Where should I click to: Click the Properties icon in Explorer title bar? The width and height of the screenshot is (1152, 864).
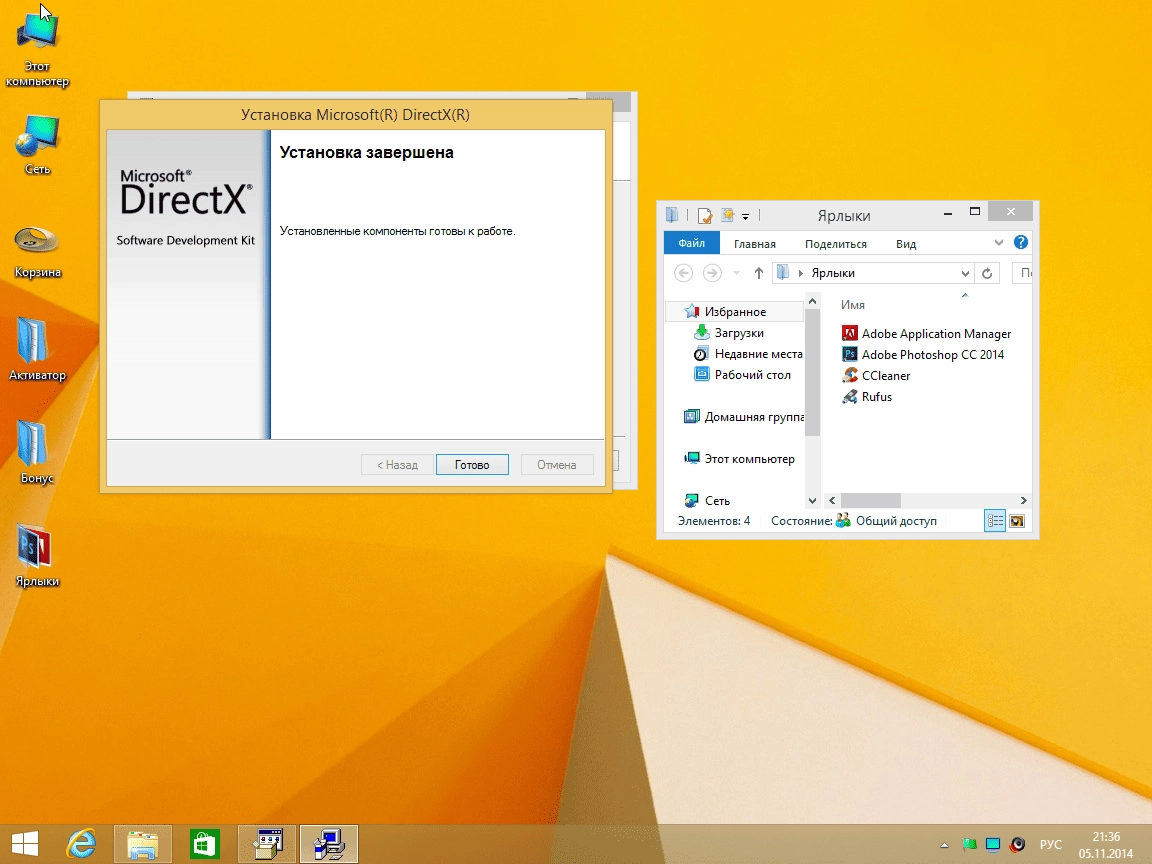point(705,215)
